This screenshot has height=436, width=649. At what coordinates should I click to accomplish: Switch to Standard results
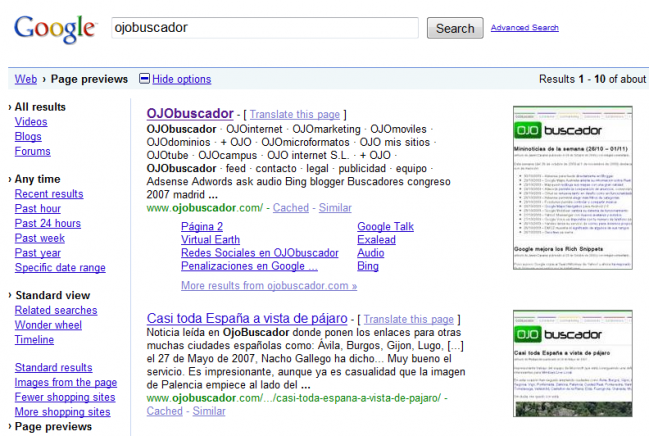coord(53,367)
